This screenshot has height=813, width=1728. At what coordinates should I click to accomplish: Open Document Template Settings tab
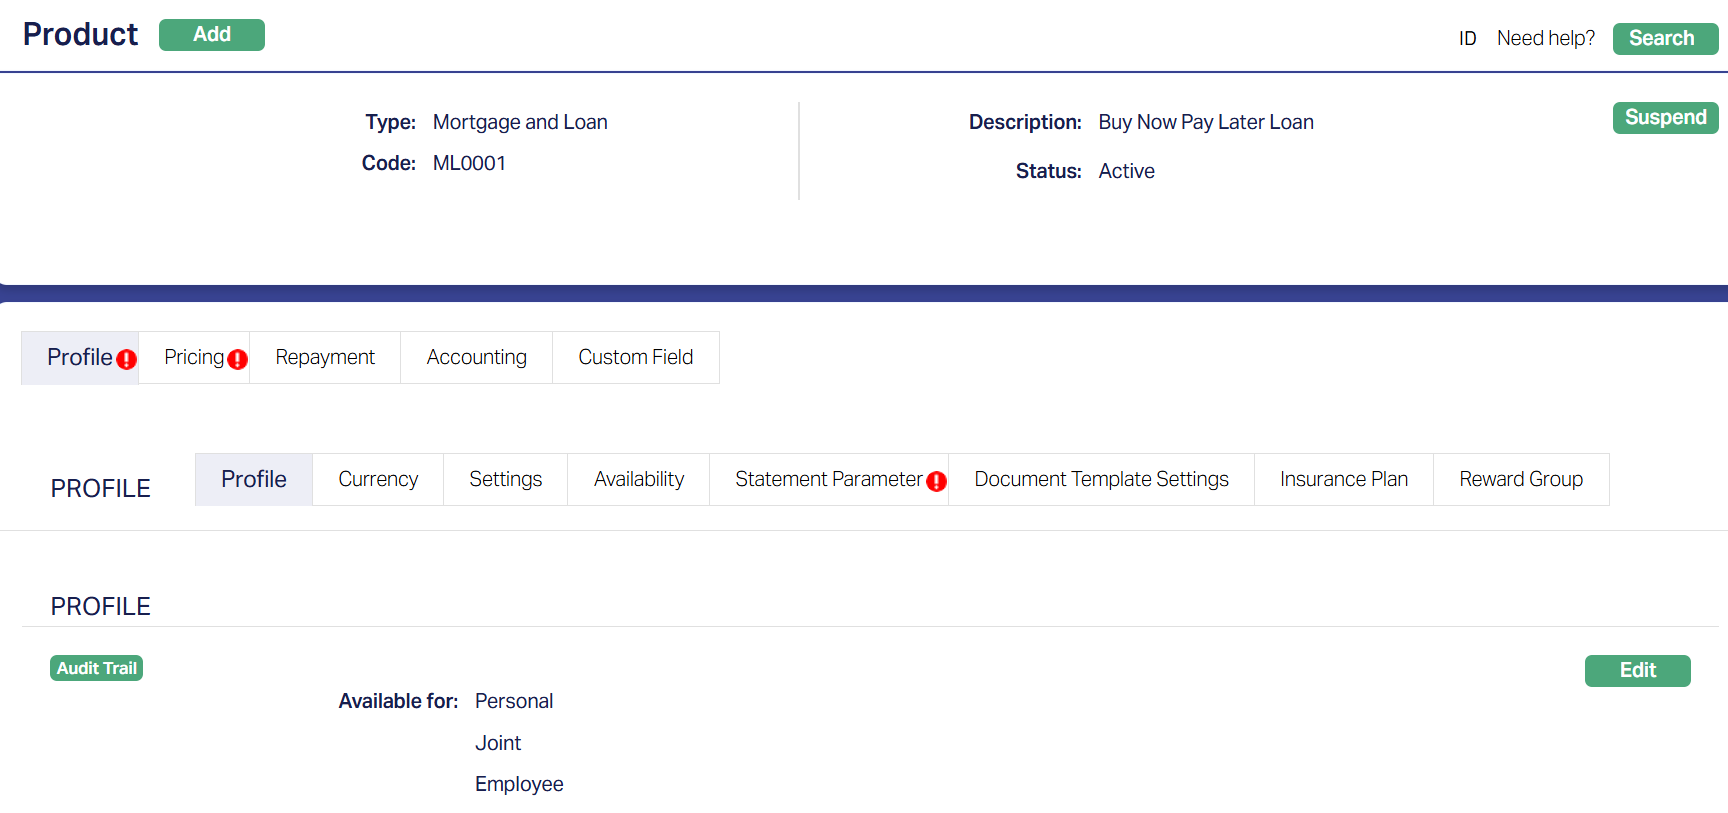(x=1101, y=480)
